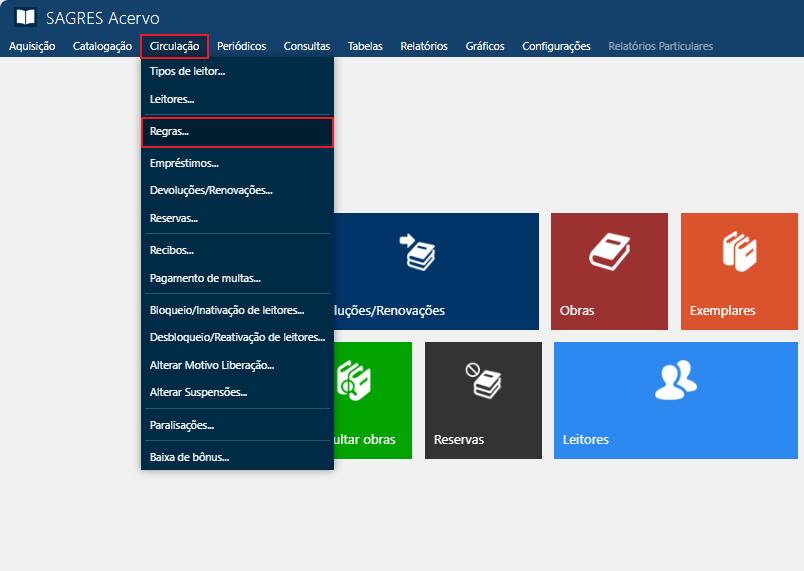The height and width of the screenshot is (571, 804).
Task: Expand the Relatórios menu
Action: [423, 46]
